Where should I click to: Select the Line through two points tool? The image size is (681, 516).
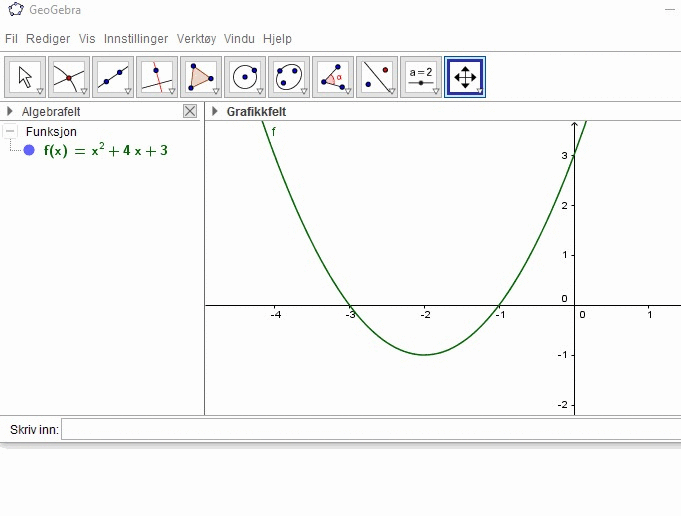(113, 77)
